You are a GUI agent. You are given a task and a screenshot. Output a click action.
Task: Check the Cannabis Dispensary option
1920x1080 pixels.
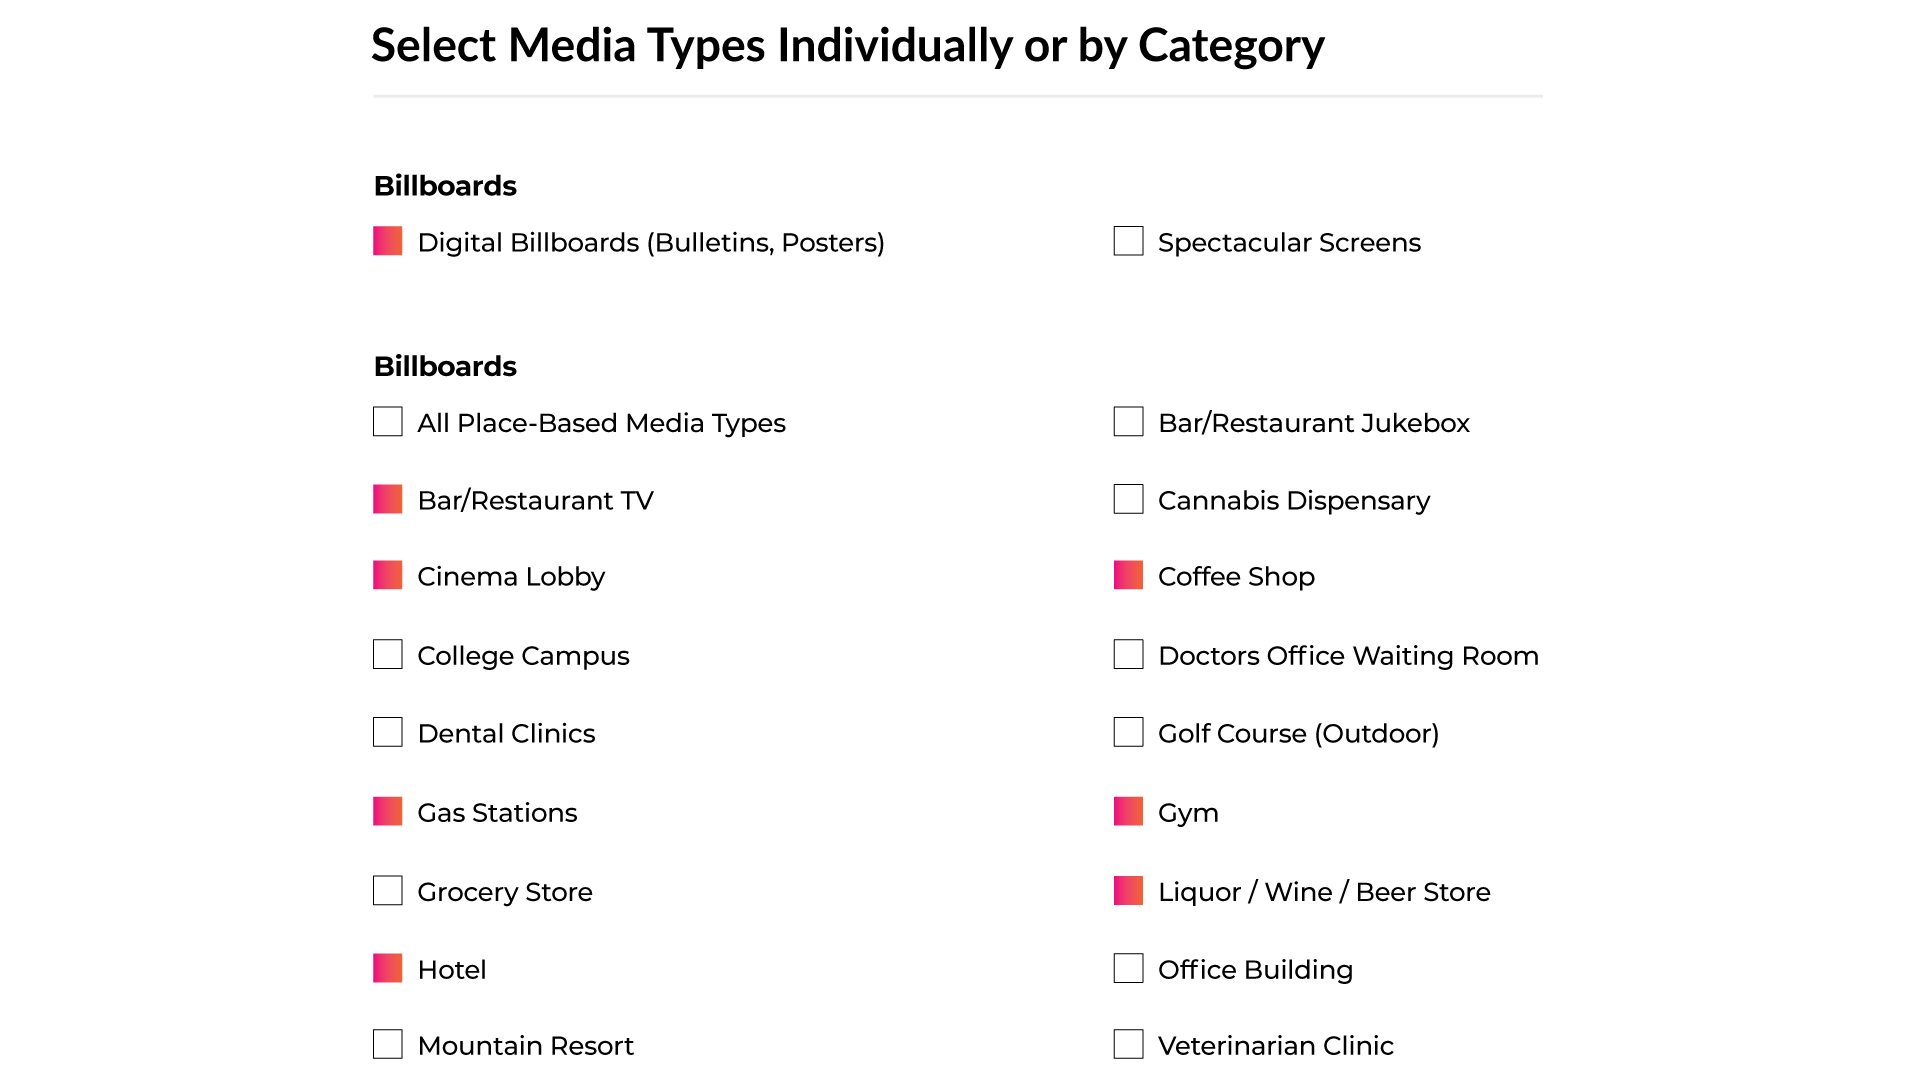tap(1128, 499)
